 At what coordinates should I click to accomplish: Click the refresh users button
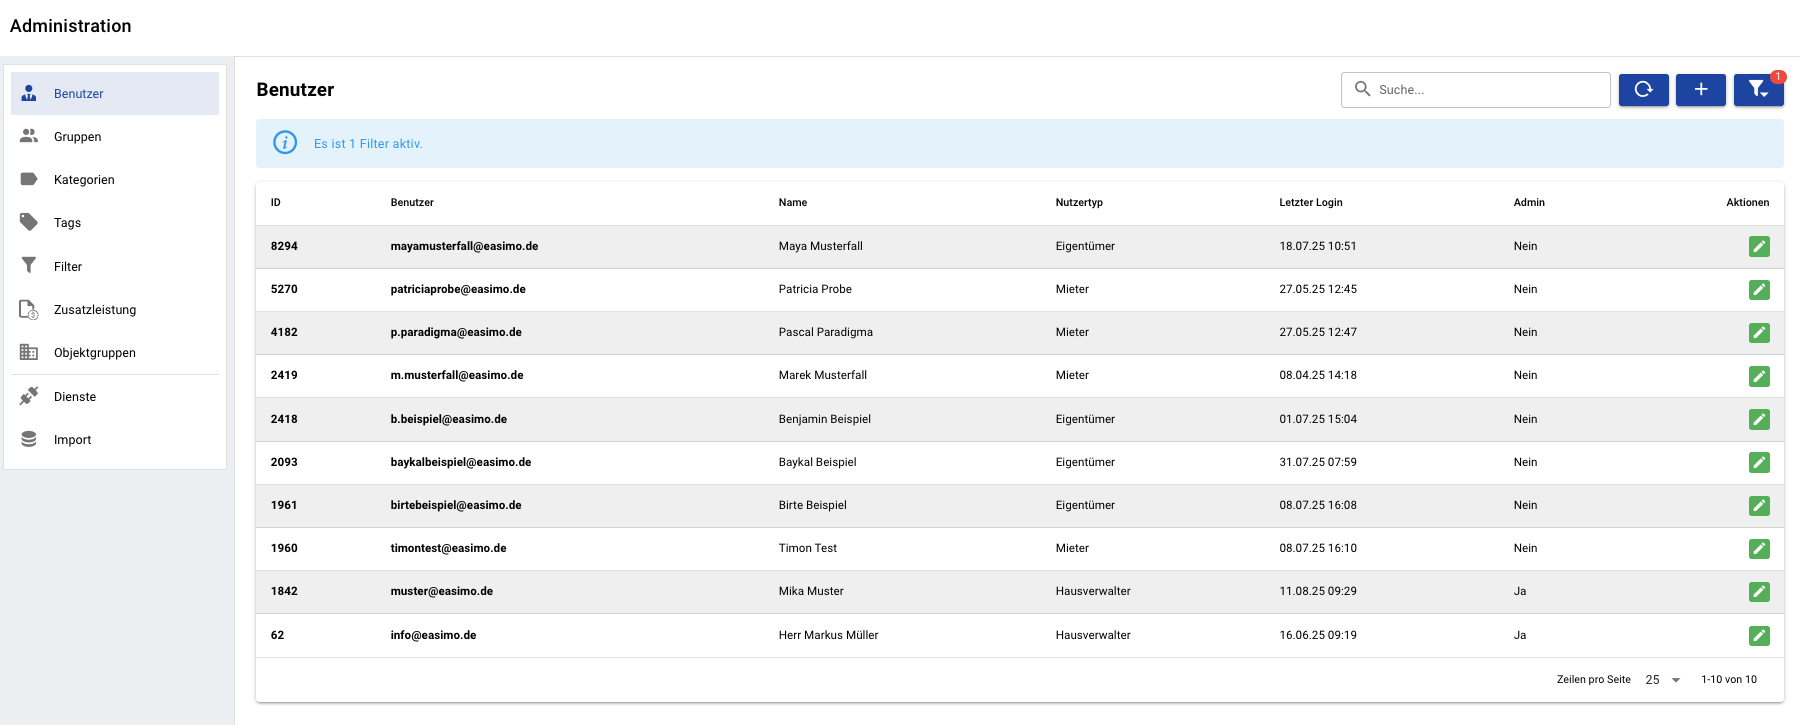[1643, 89]
